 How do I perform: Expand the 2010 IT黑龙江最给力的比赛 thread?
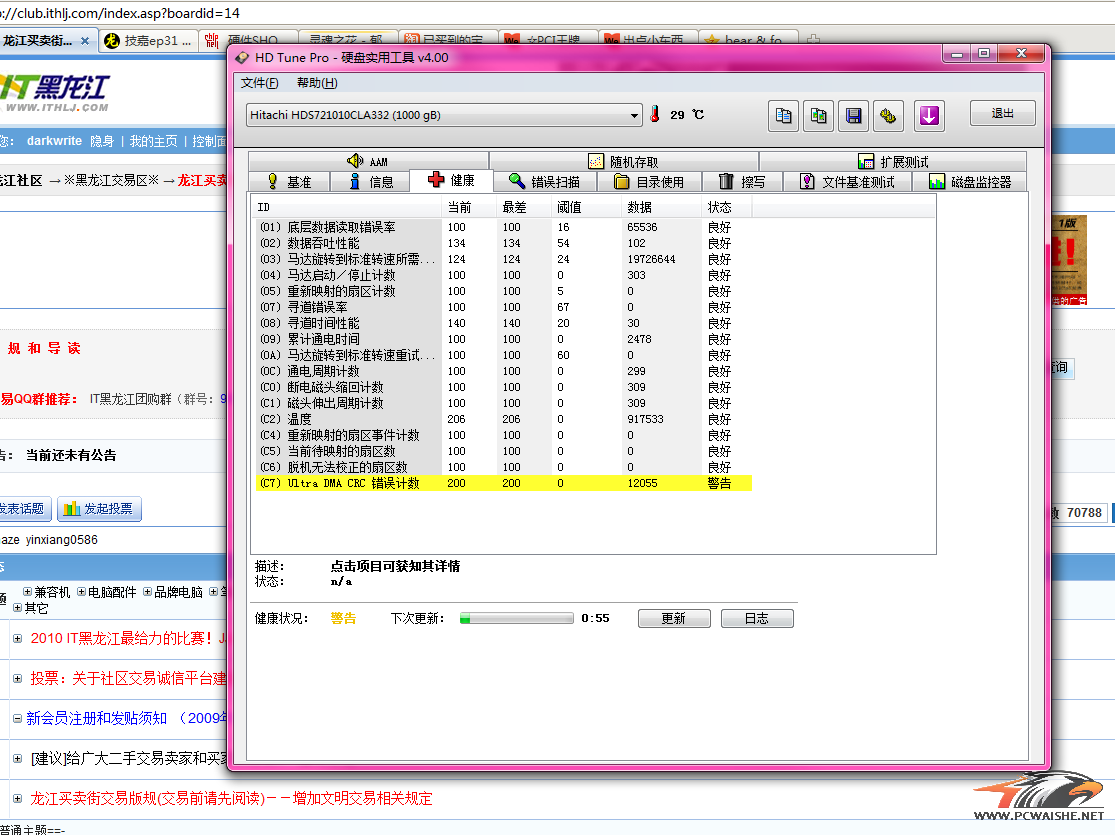(17, 639)
